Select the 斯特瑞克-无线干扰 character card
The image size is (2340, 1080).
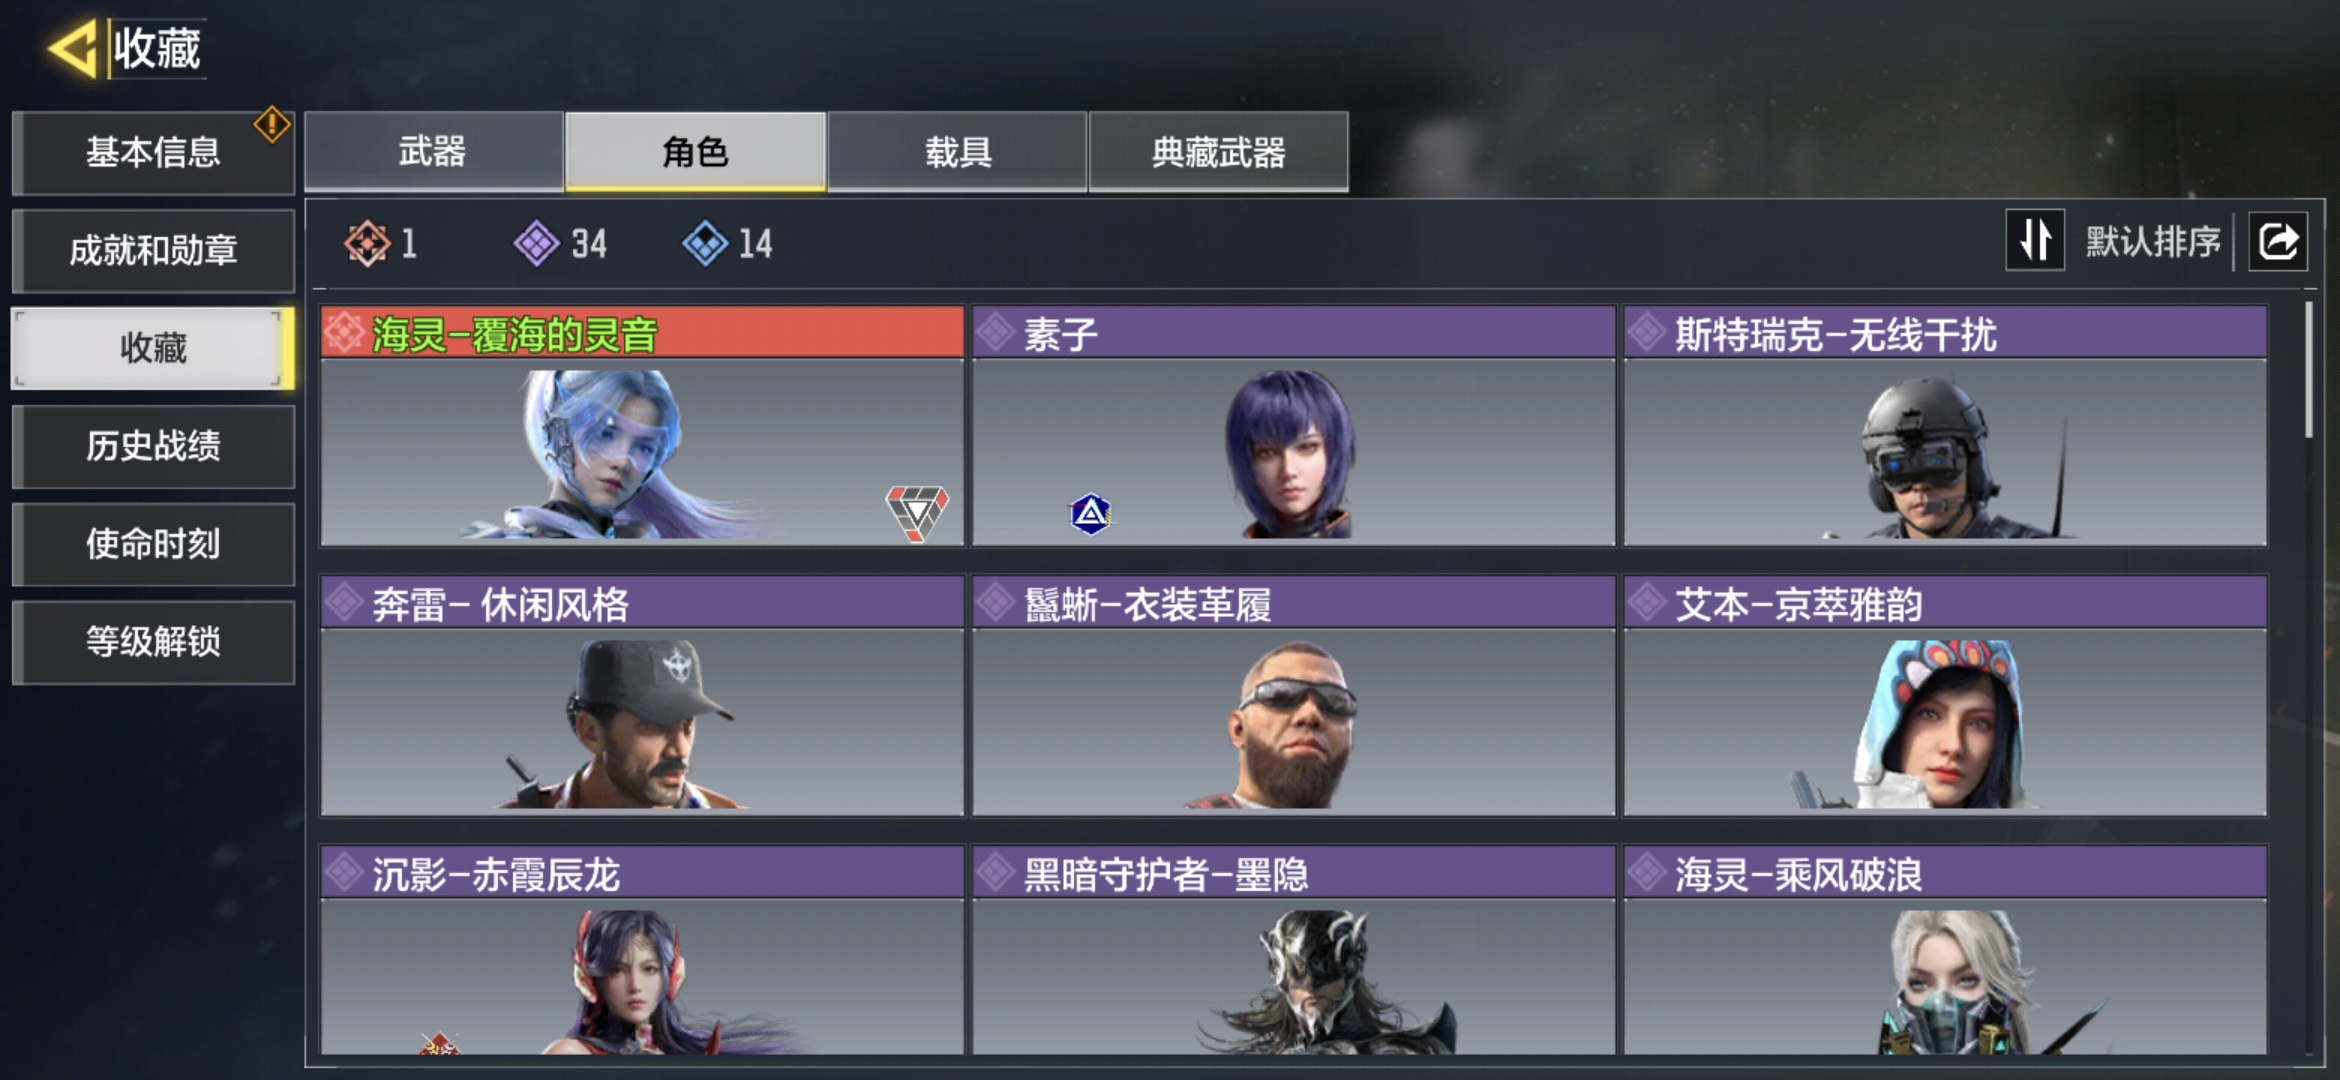[x=1945, y=426]
